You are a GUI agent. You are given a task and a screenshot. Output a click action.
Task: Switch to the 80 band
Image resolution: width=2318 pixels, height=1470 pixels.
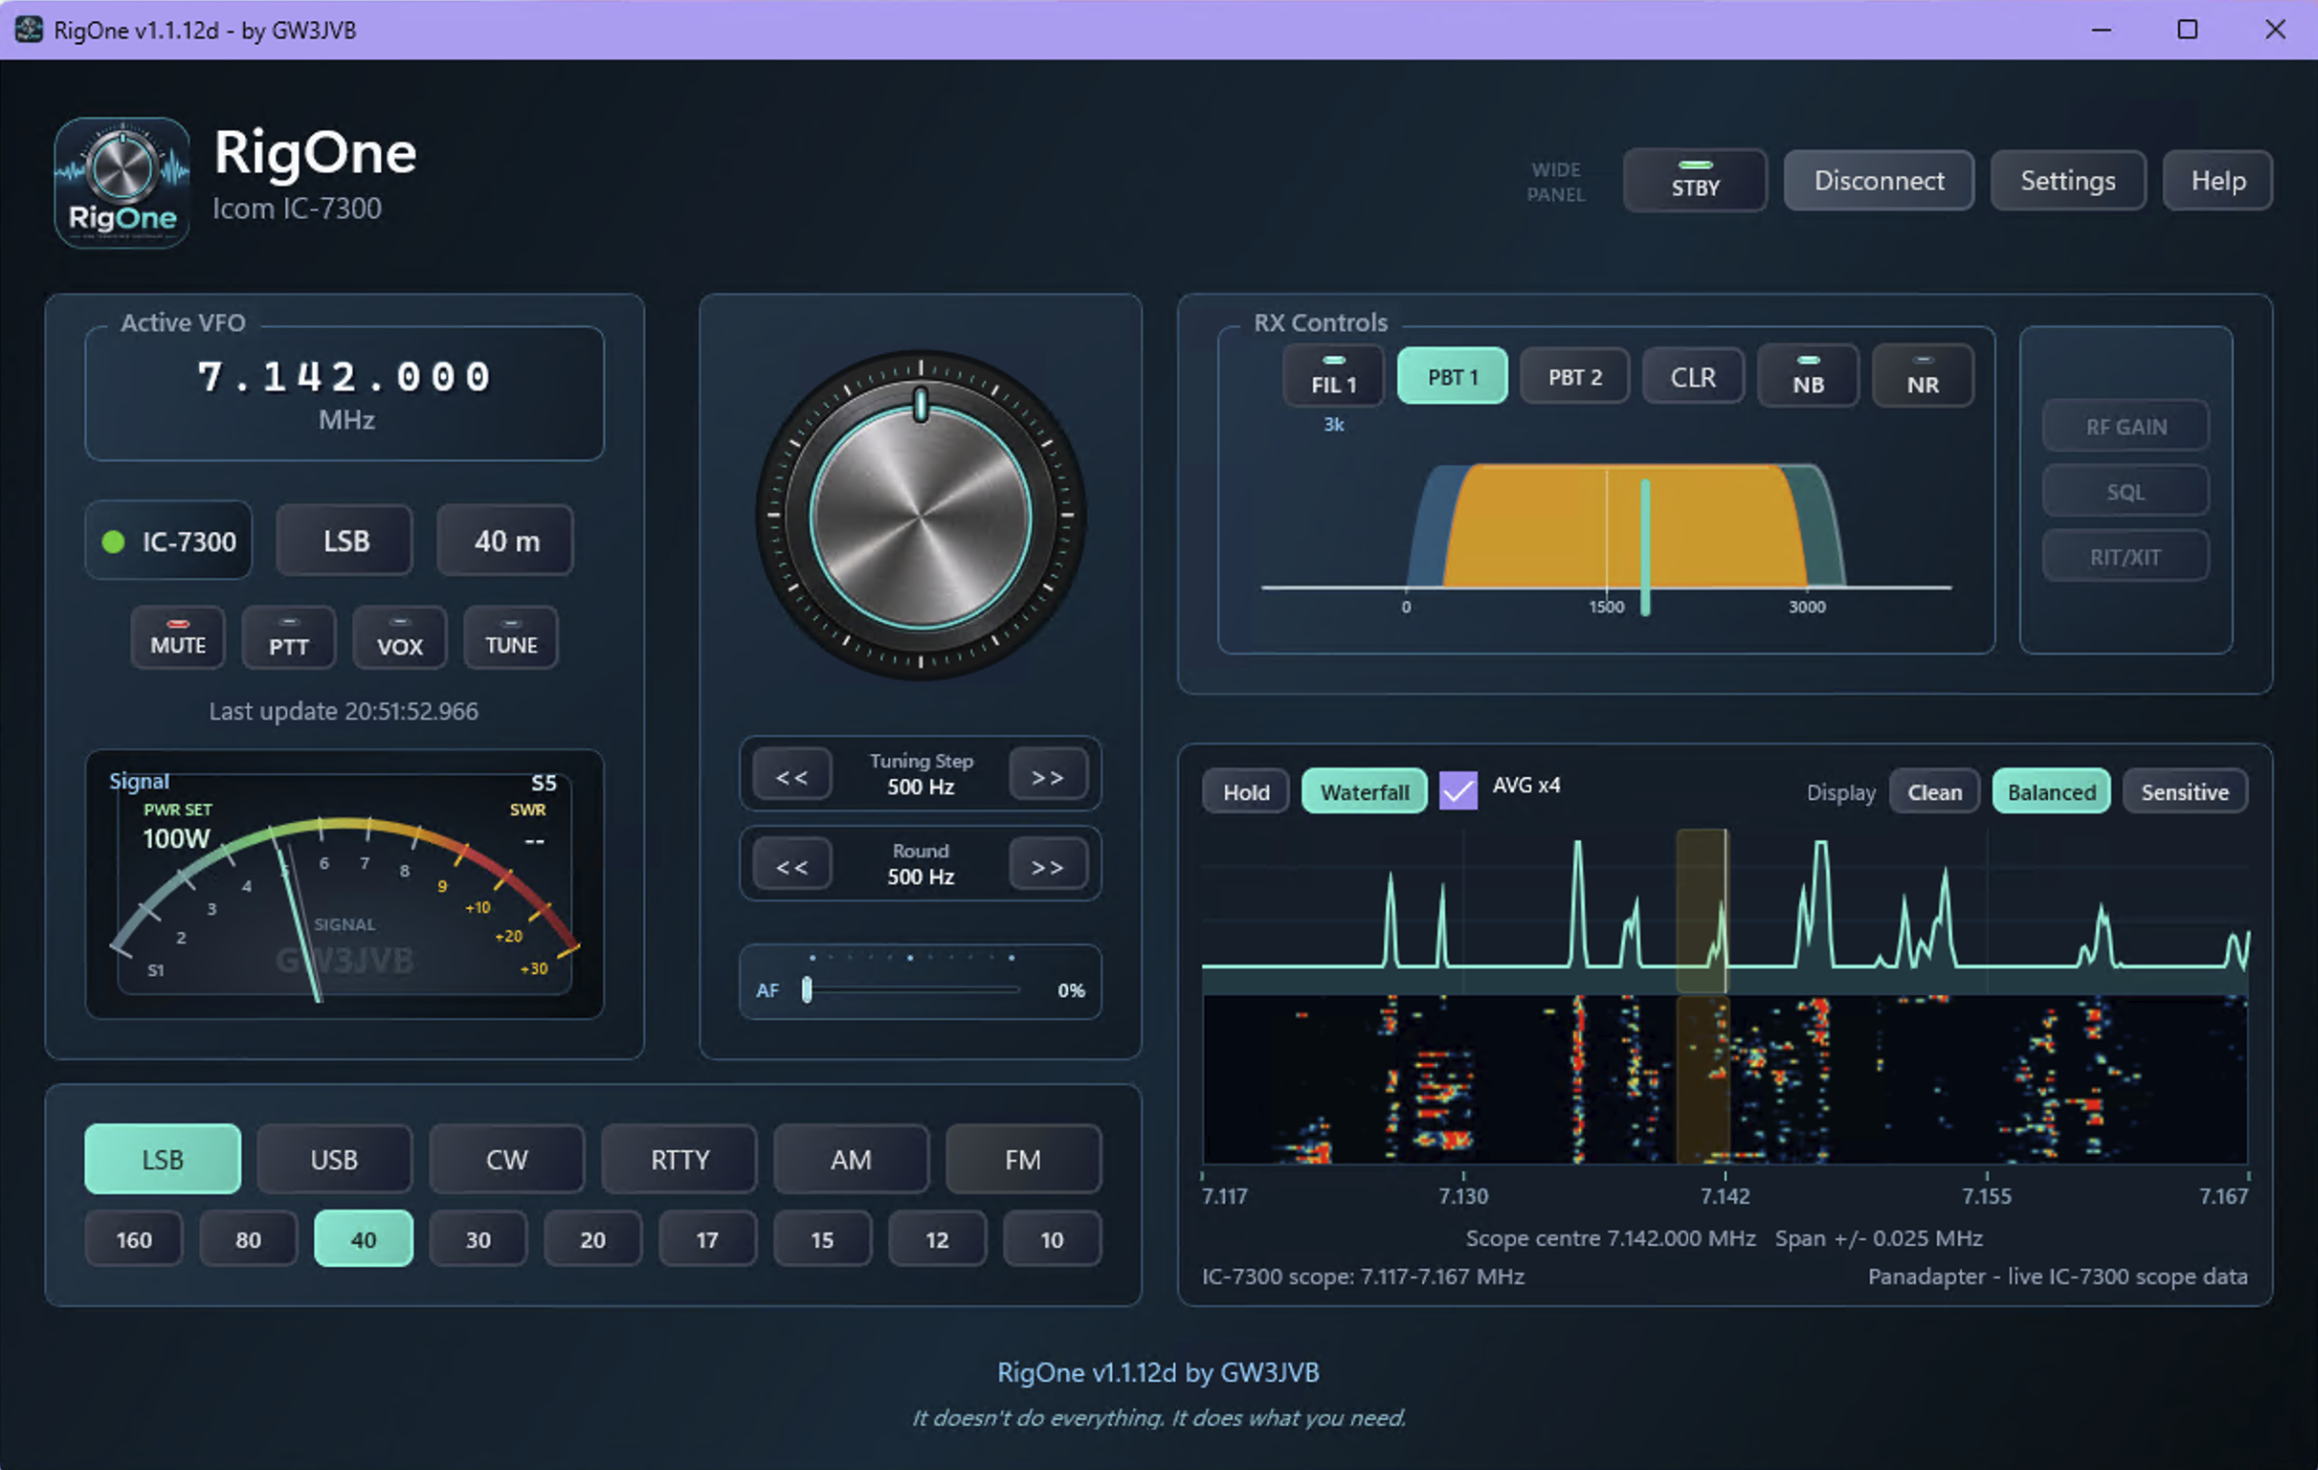248,1239
